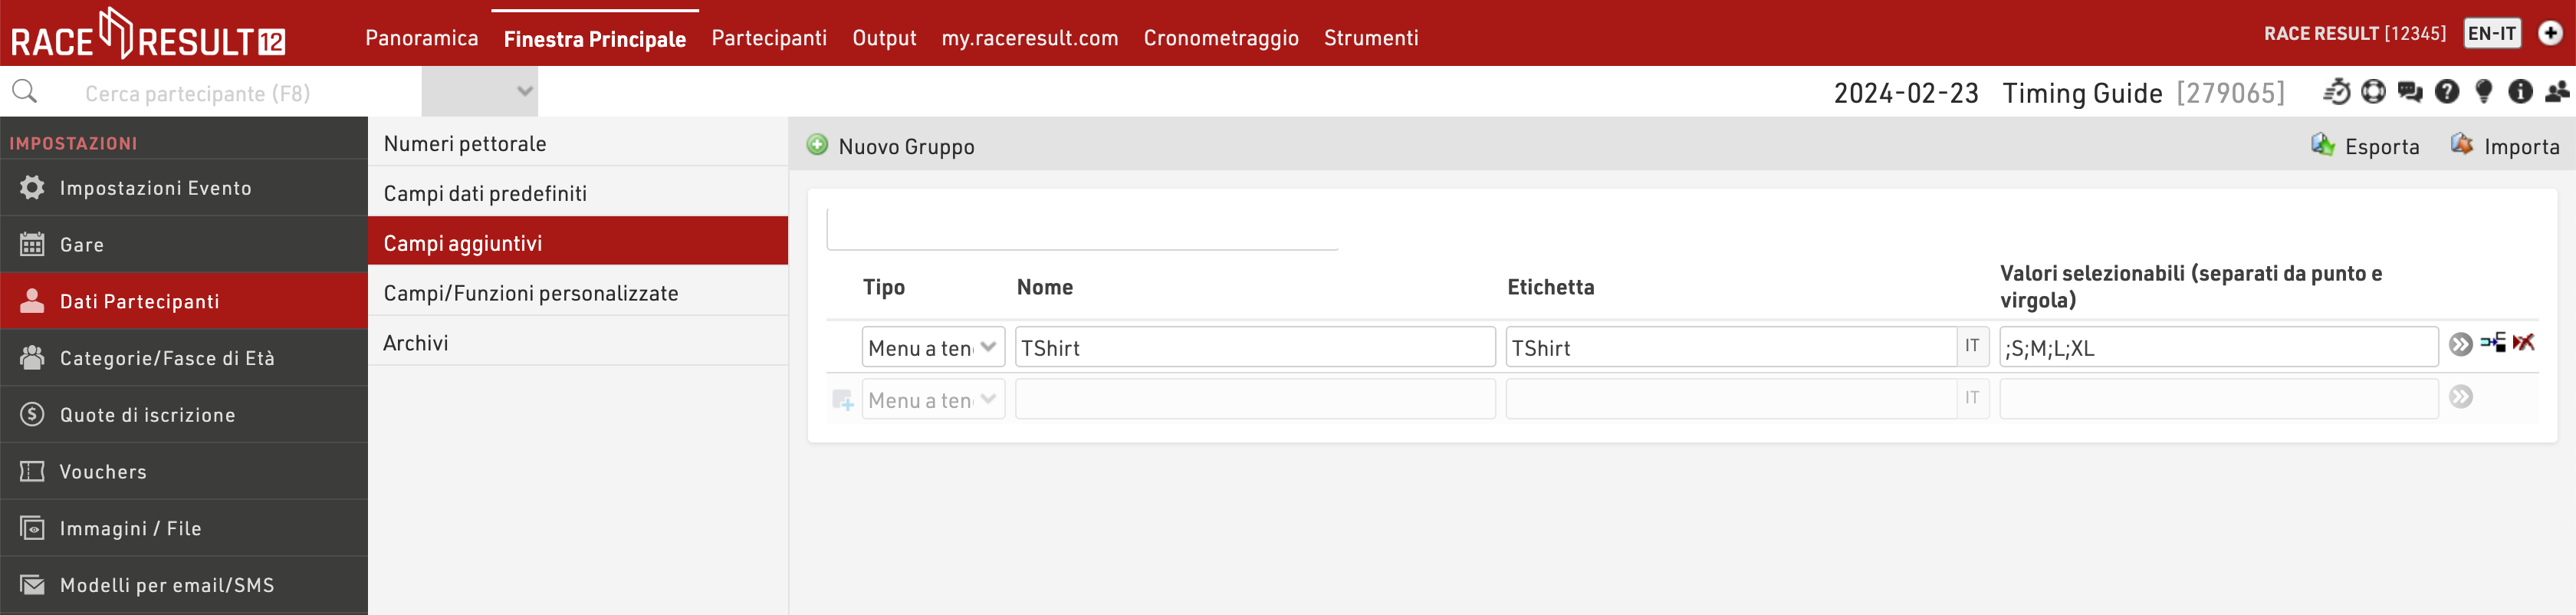
Task: Open the lifebuoy support icon
Action: point(2373,93)
